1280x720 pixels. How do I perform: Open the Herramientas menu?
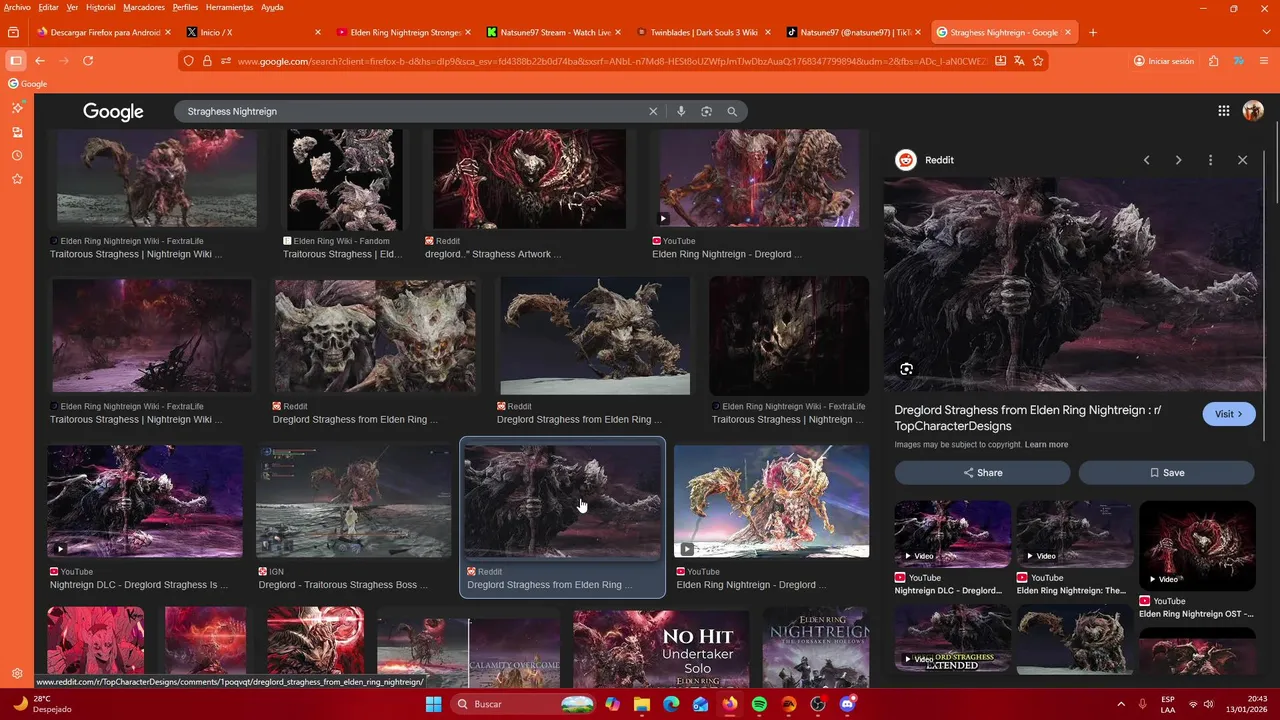pos(229,7)
